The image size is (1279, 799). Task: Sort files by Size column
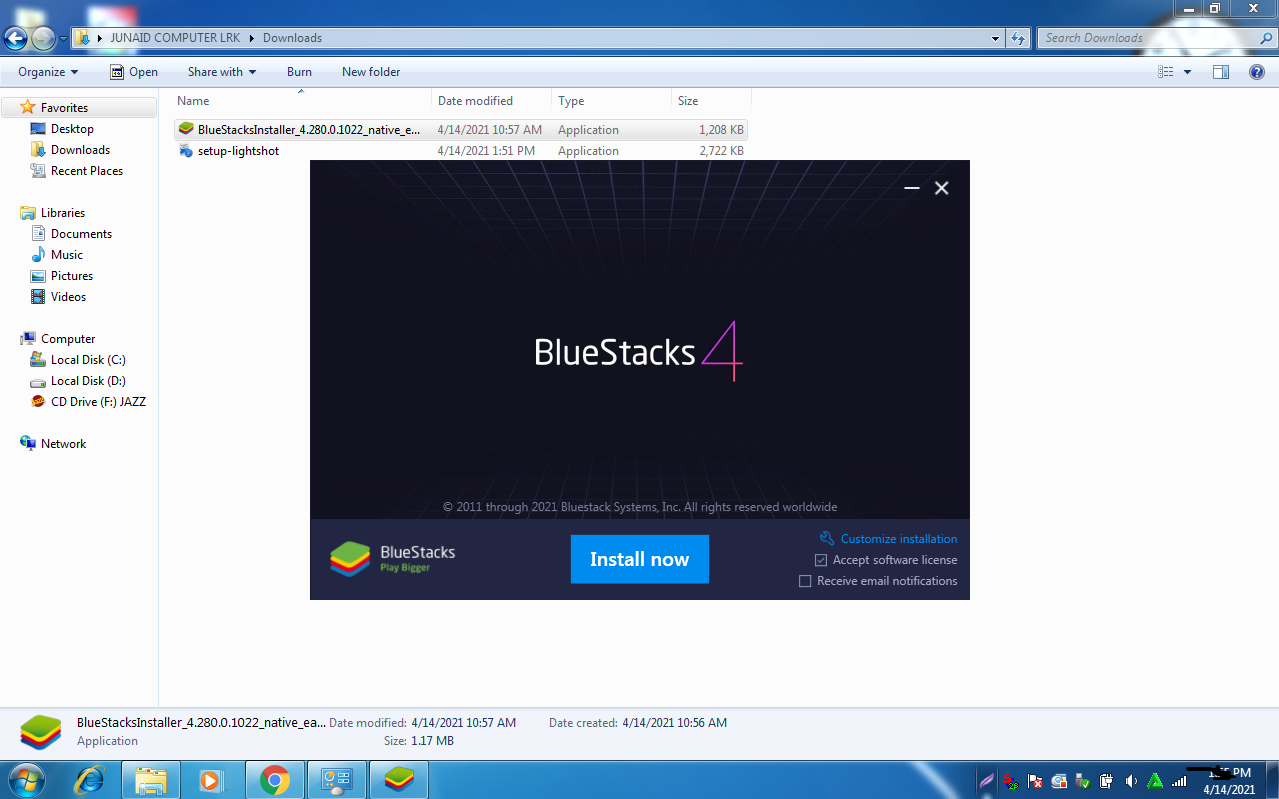712,101
